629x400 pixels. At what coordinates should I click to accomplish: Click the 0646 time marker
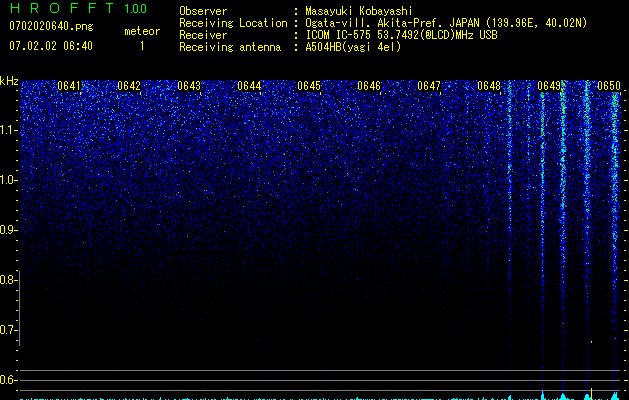click(369, 86)
